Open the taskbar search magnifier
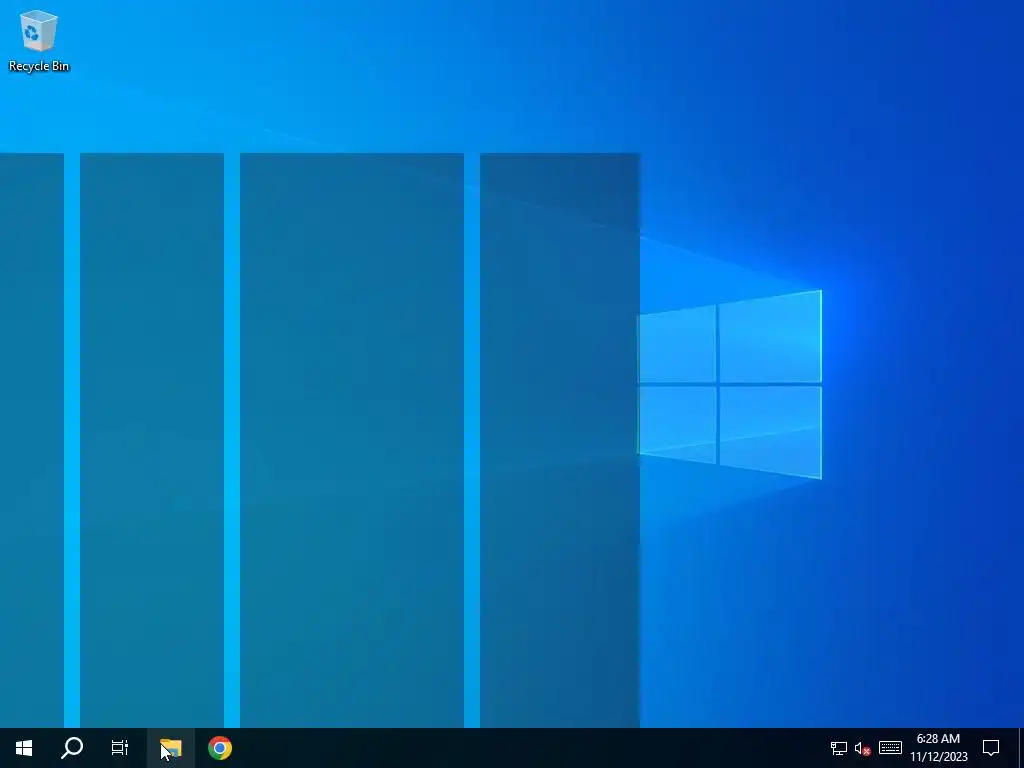This screenshot has width=1024, height=768. pyautogui.click(x=72, y=748)
